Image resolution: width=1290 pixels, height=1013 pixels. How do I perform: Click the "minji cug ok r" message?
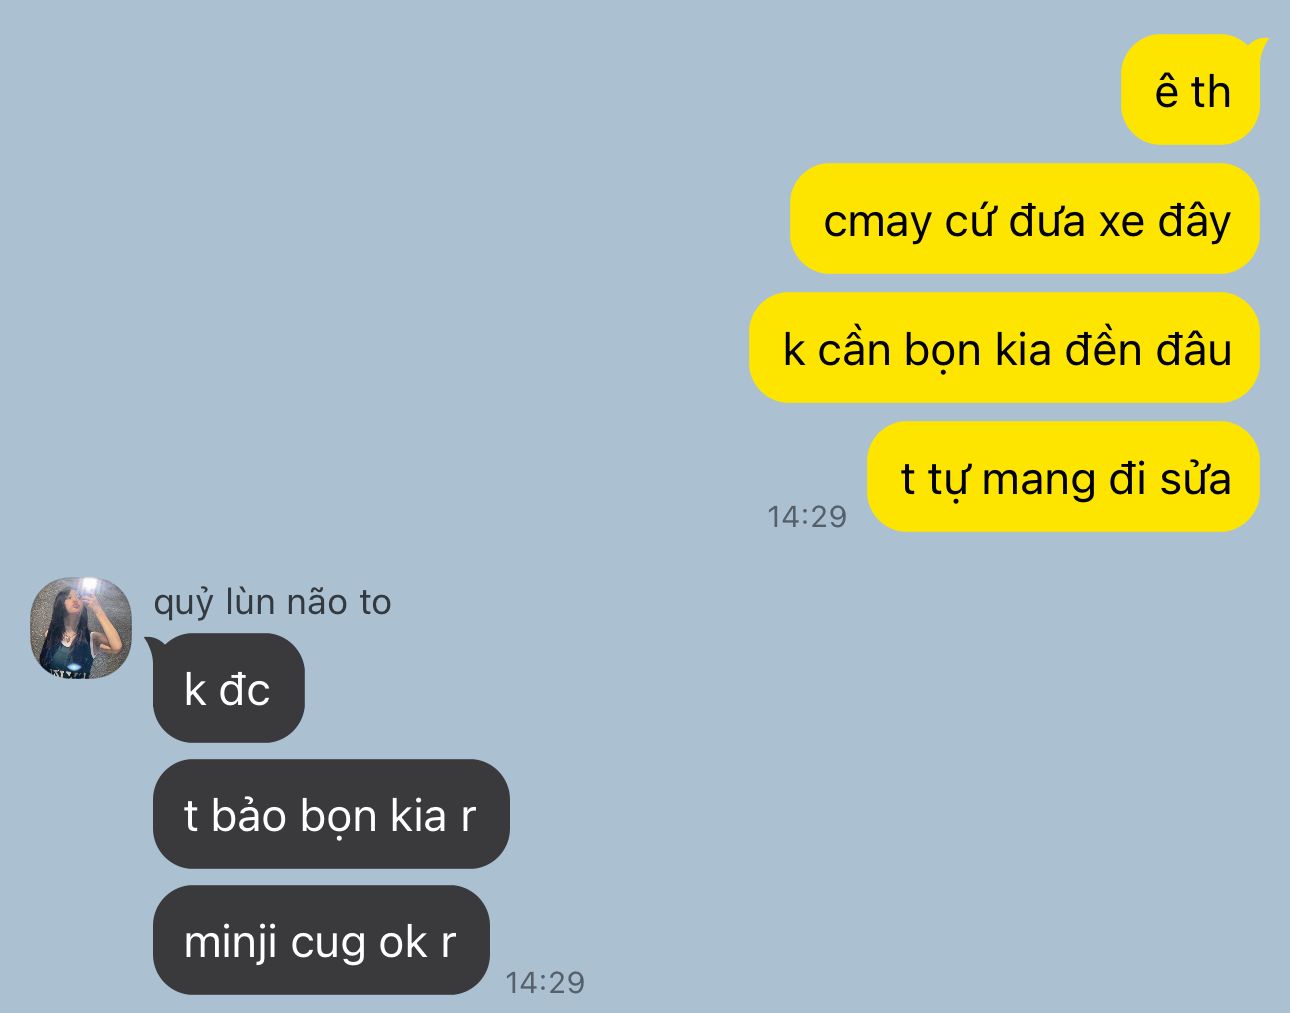321,940
